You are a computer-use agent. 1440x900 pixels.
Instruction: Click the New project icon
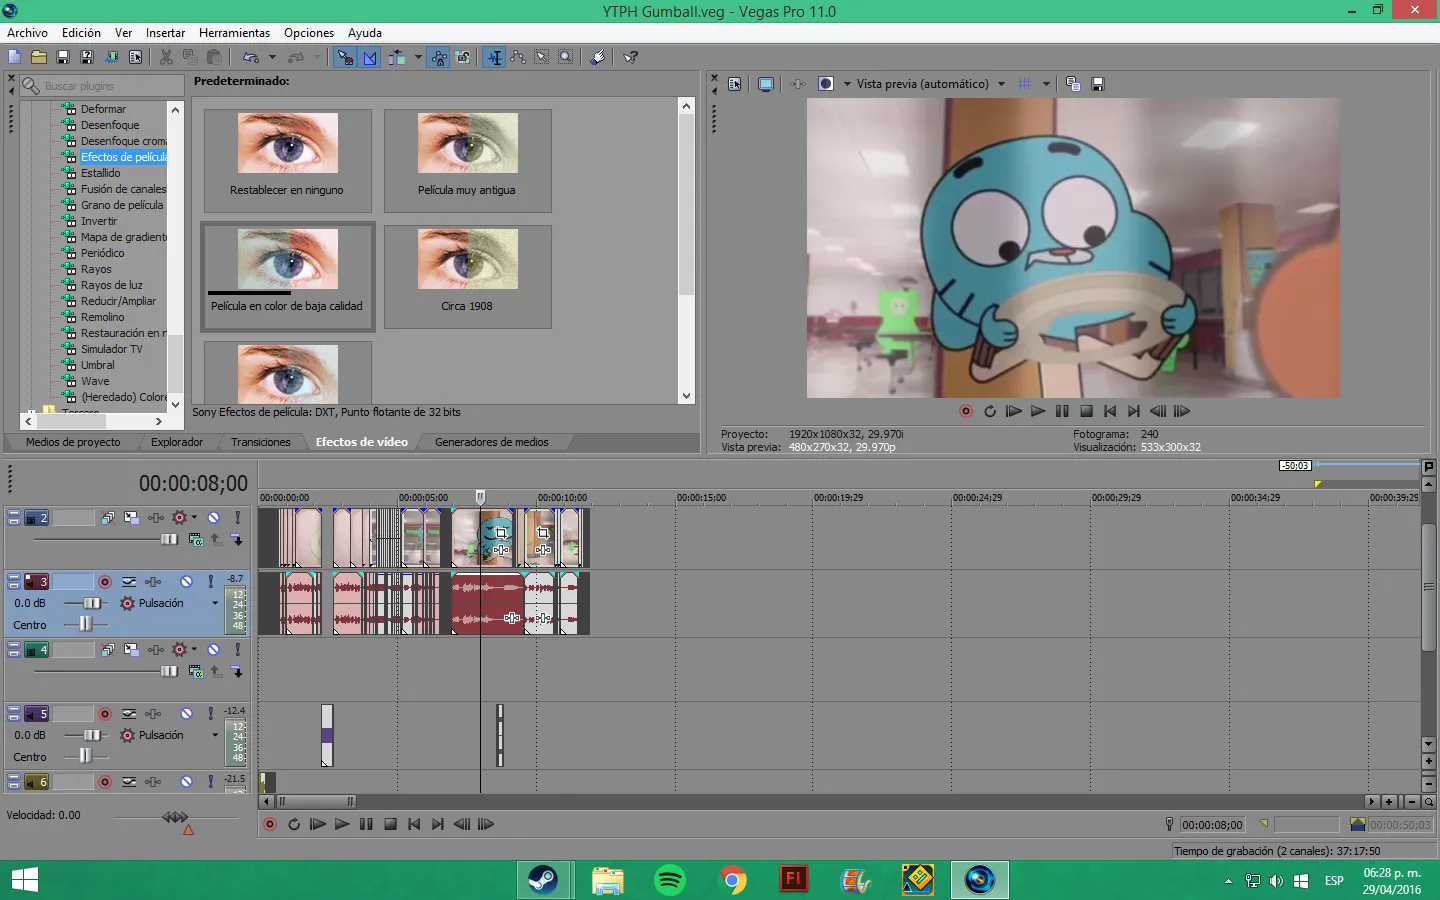pos(15,57)
